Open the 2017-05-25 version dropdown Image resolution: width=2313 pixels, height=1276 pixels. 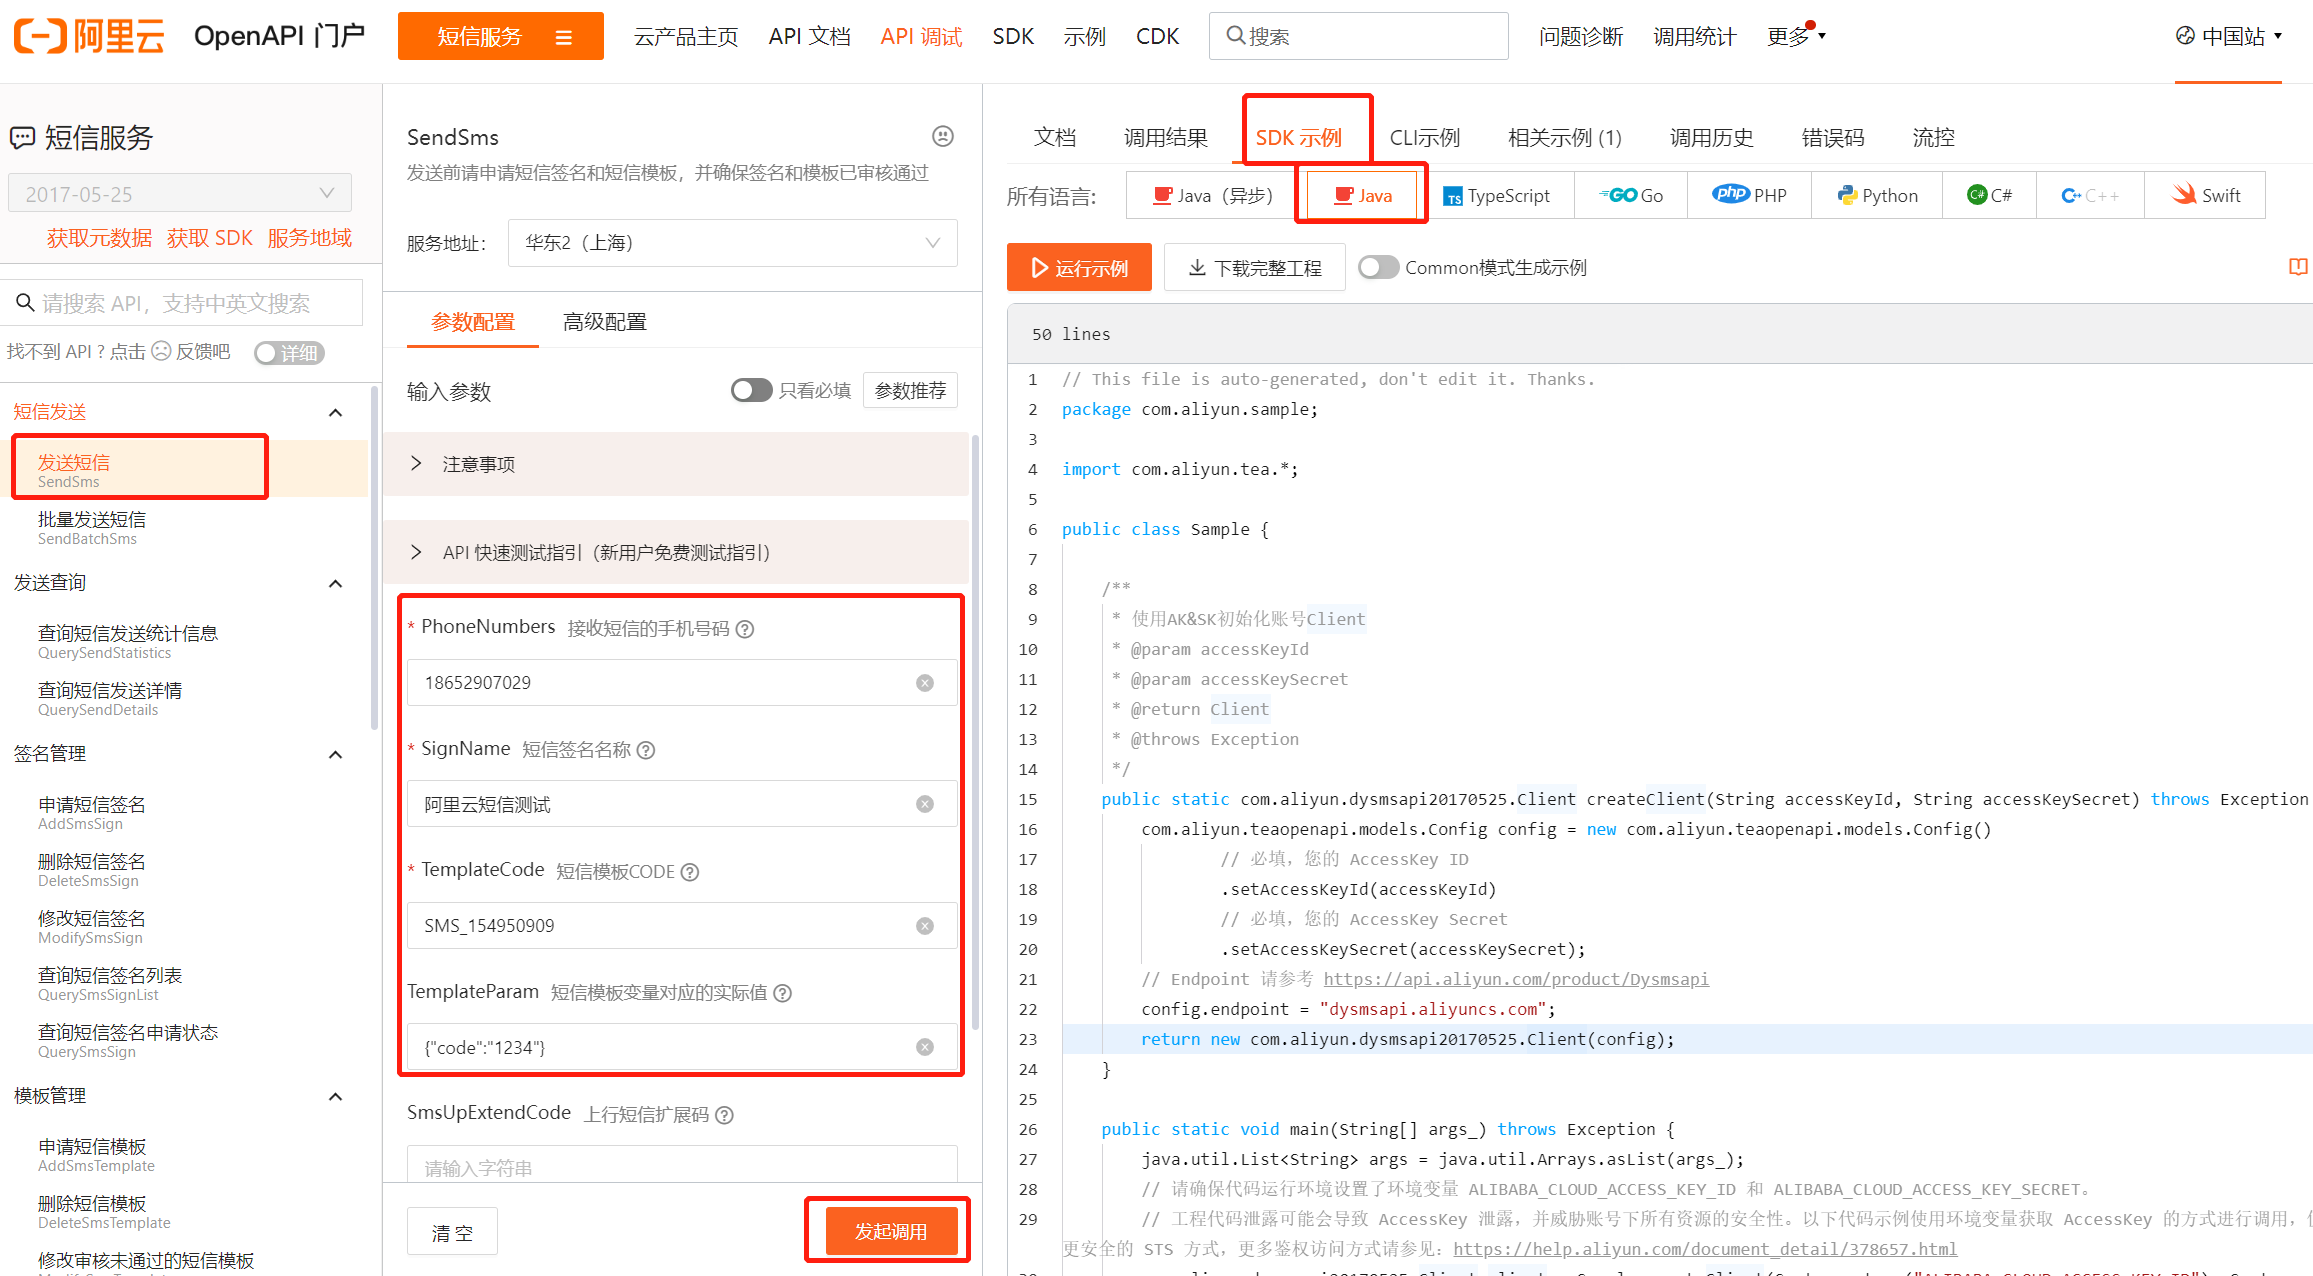(180, 193)
